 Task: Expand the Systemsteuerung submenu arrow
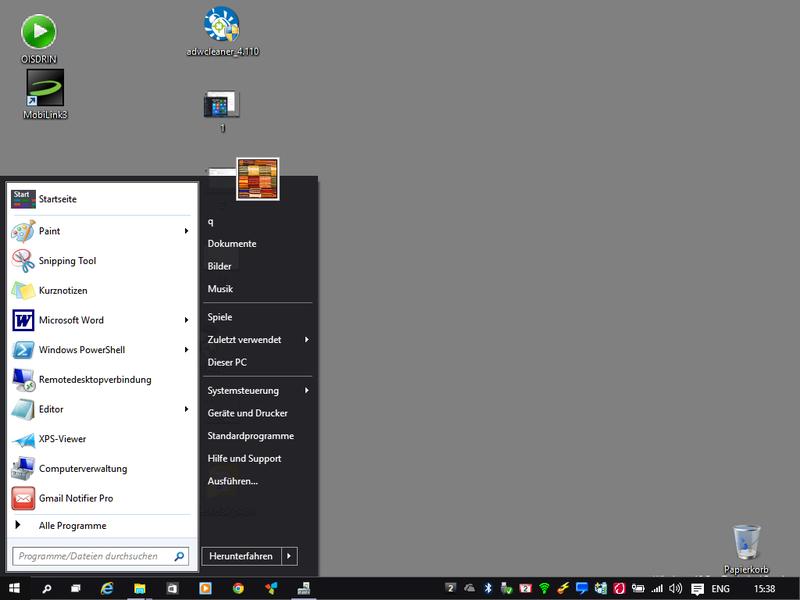[307, 390]
